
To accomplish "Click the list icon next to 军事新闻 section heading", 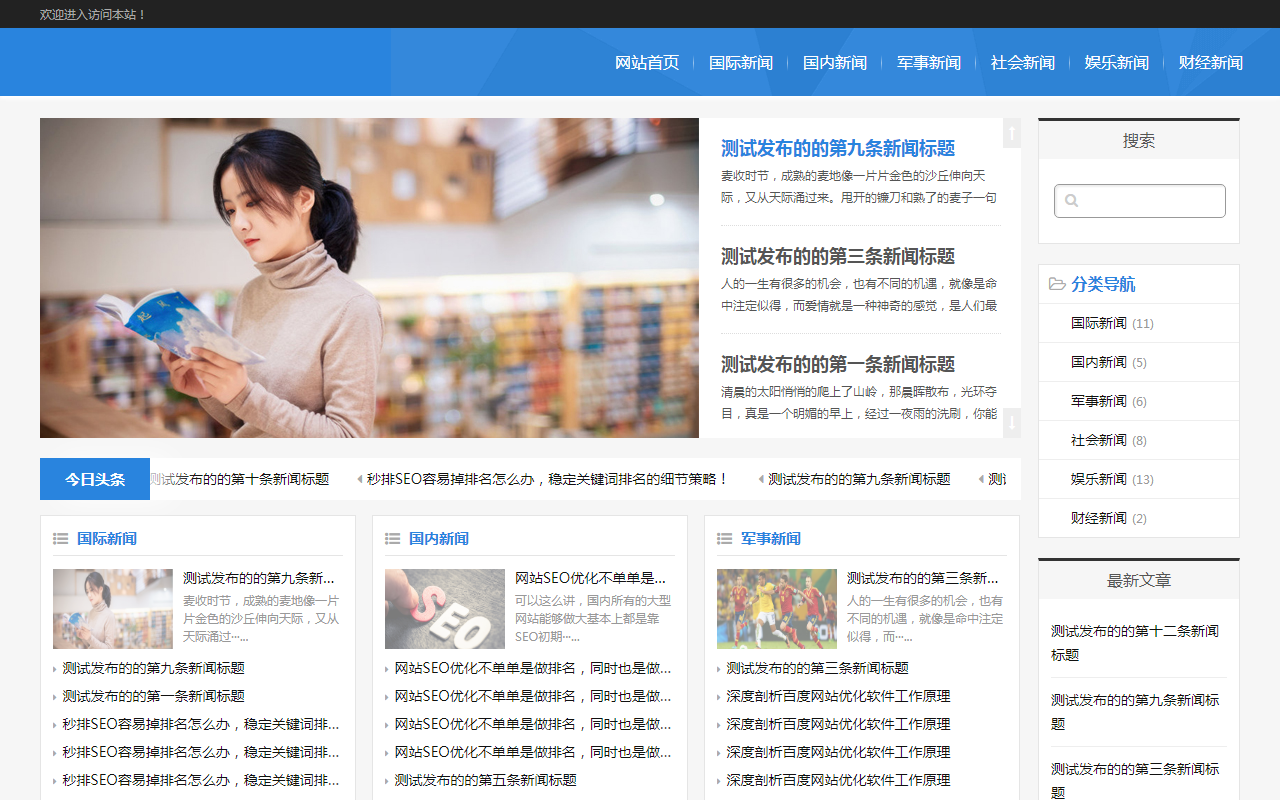I will click(x=724, y=539).
